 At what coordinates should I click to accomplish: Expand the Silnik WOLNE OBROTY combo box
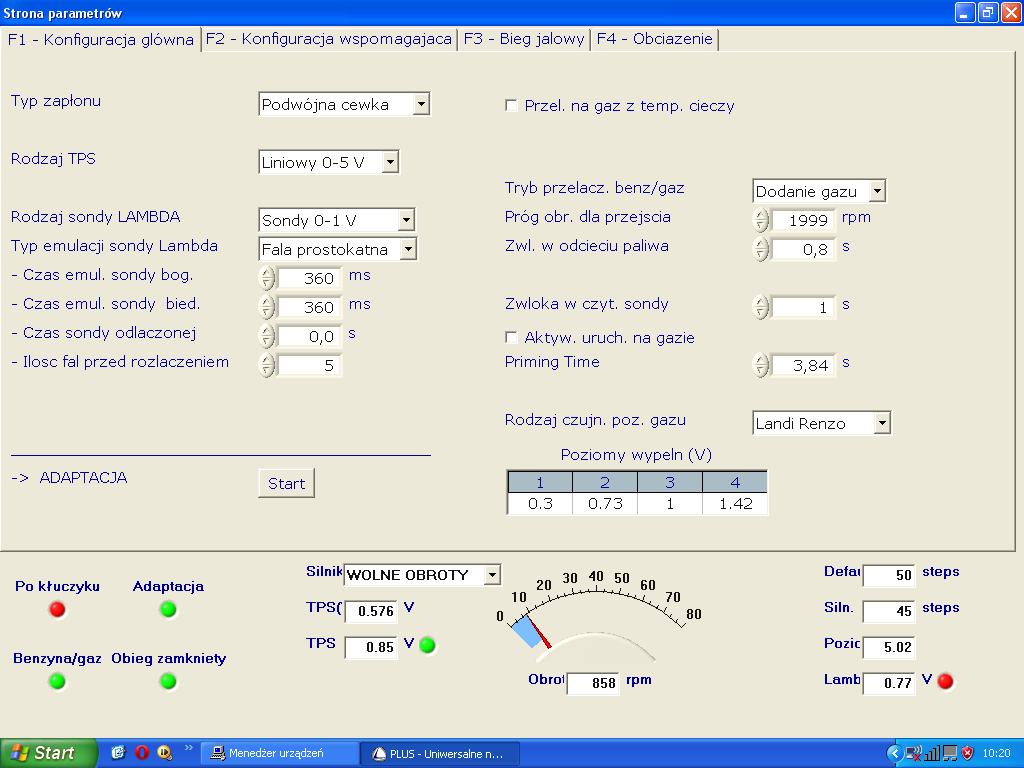coord(491,575)
